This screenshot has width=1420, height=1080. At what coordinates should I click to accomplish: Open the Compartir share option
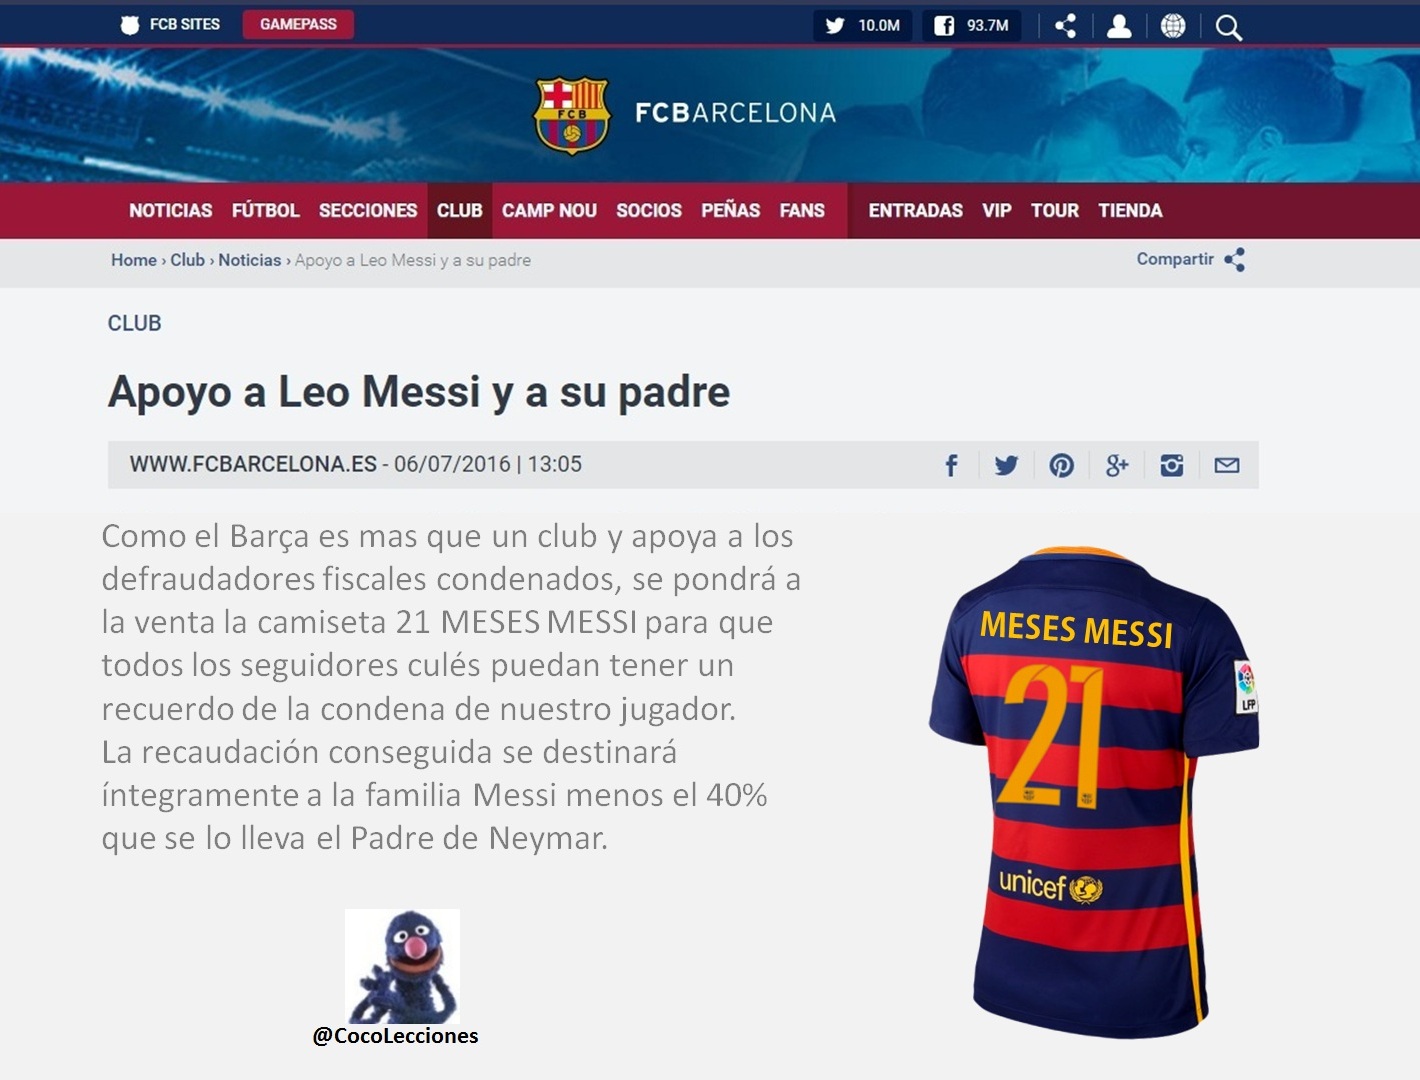pos(1191,260)
